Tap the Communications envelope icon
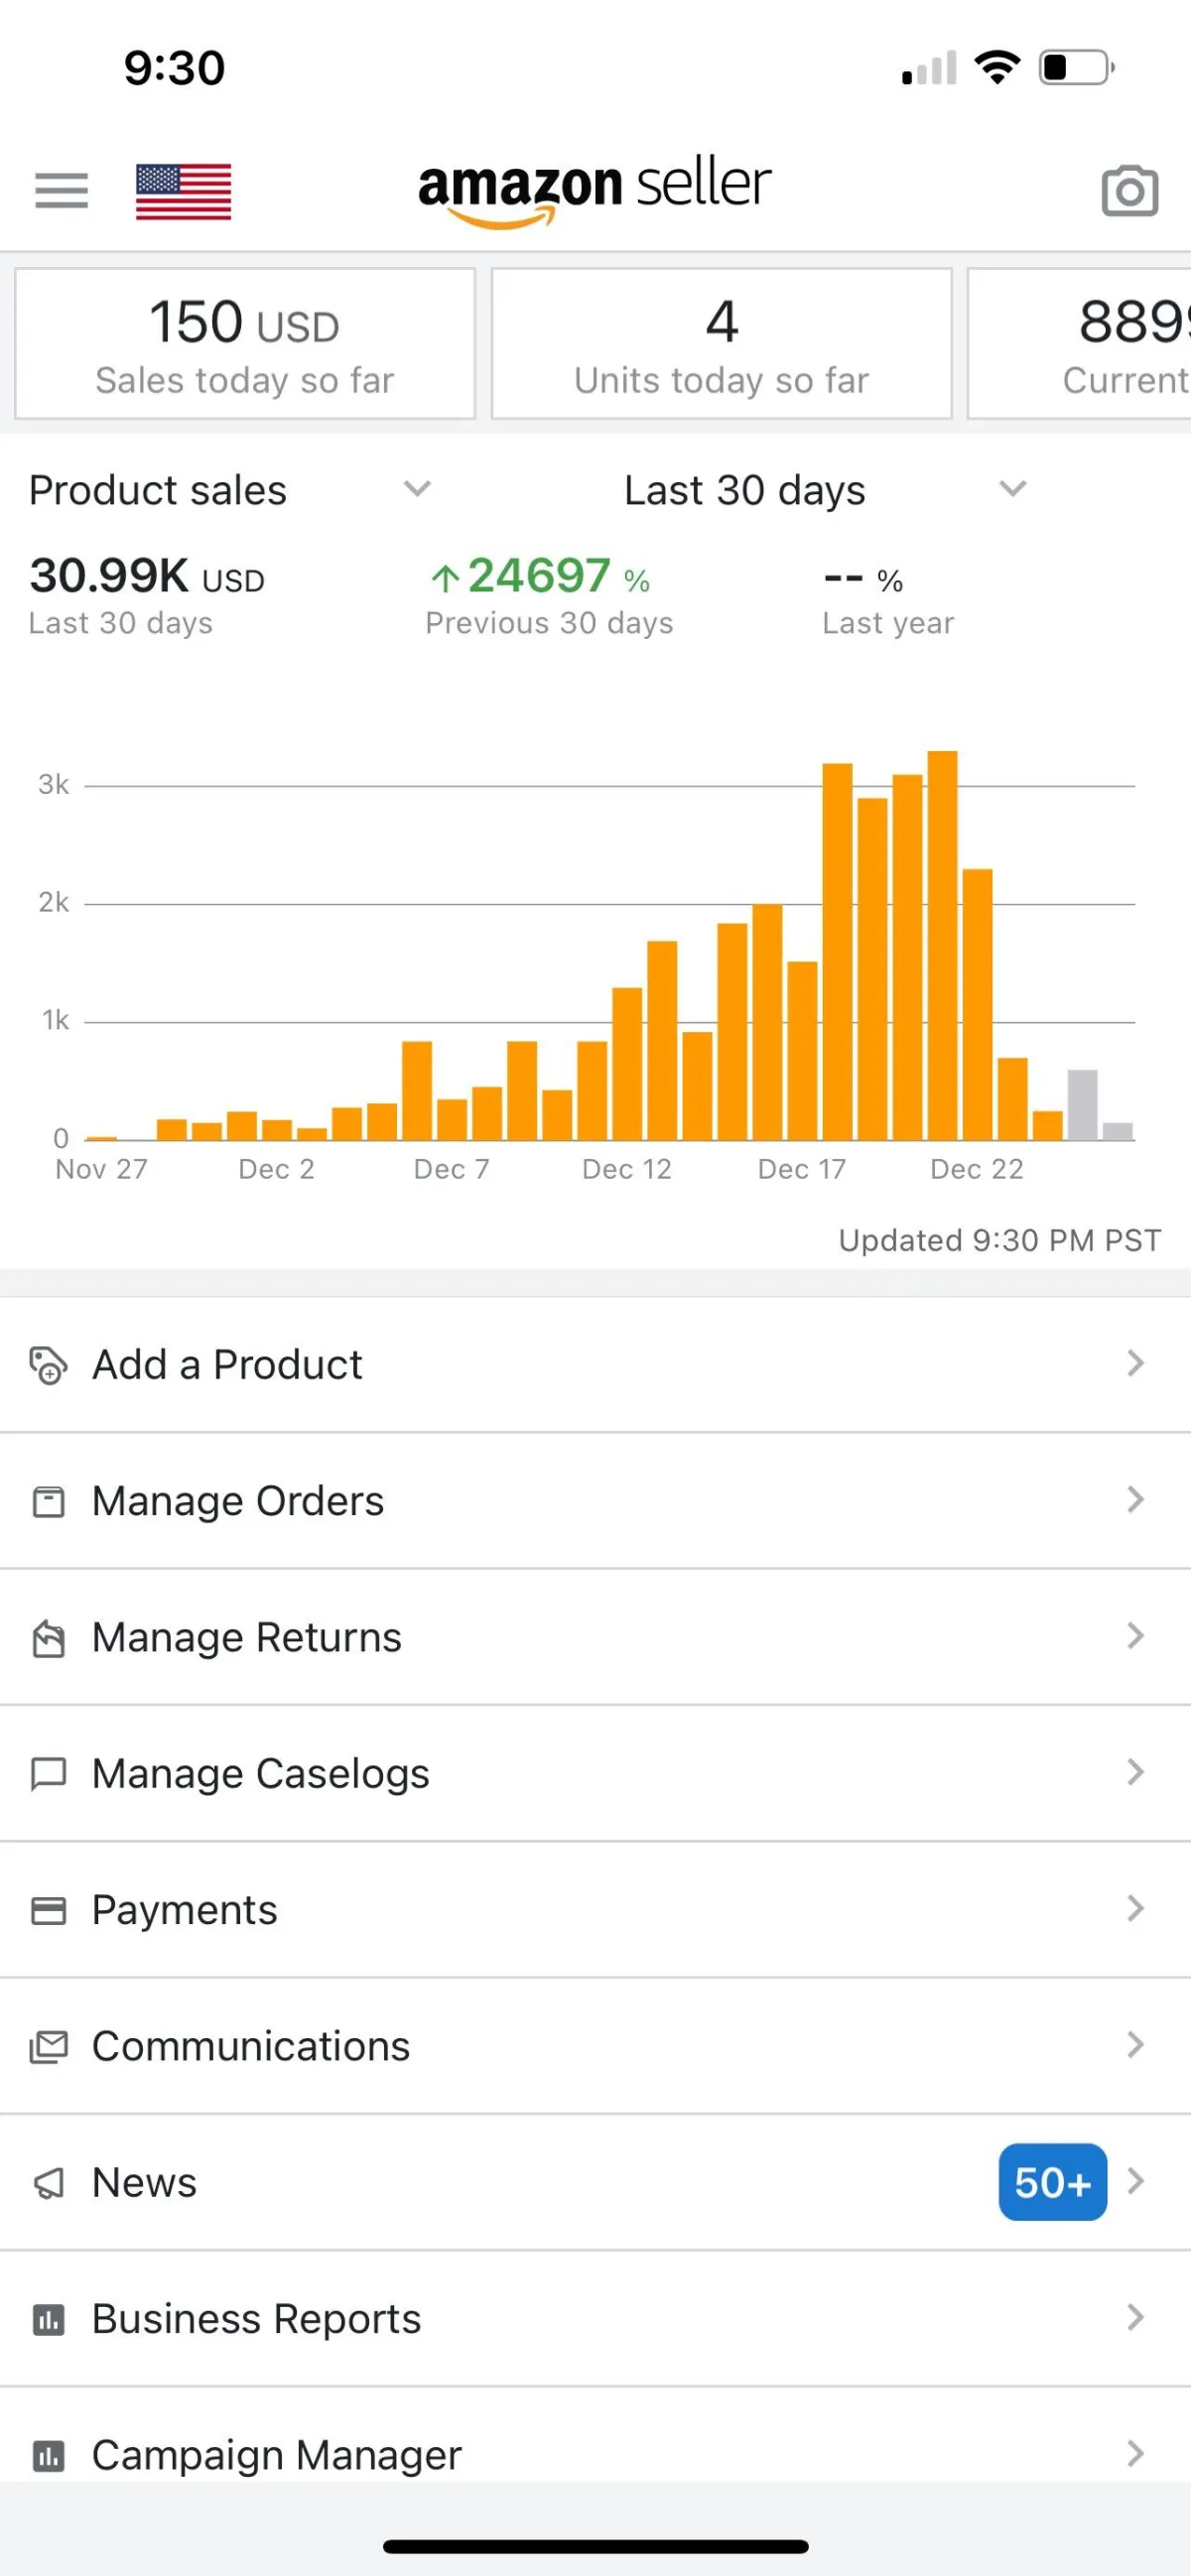Screen dimensions: 1191x2576 tap(48, 2046)
